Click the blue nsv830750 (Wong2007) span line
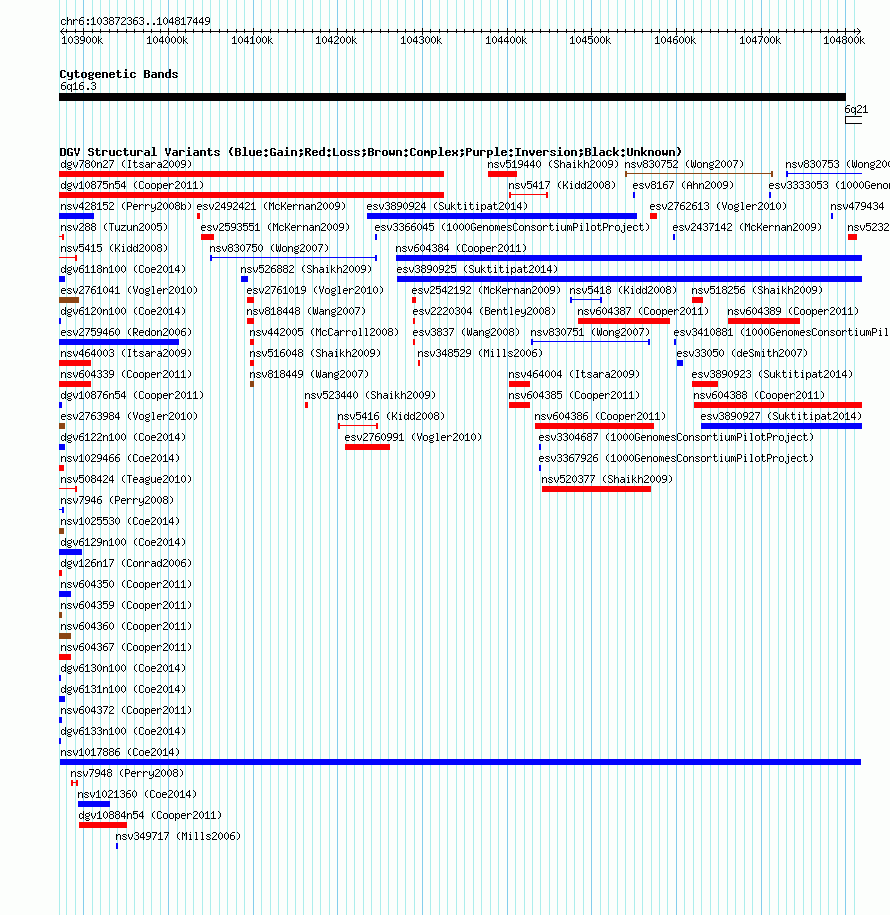Viewport: 890px width, 915px height. coord(294,258)
